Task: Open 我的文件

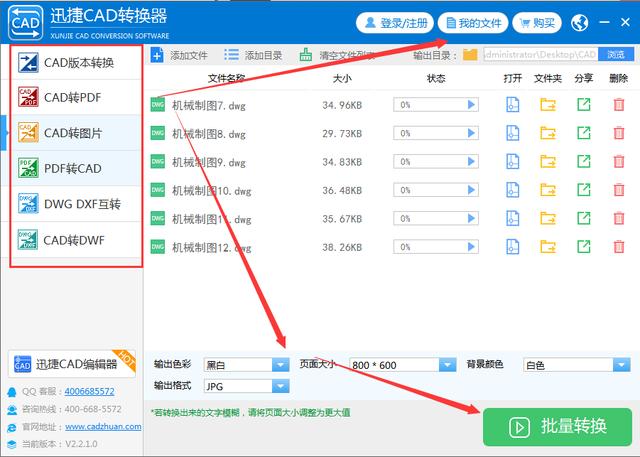Action: [x=473, y=23]
